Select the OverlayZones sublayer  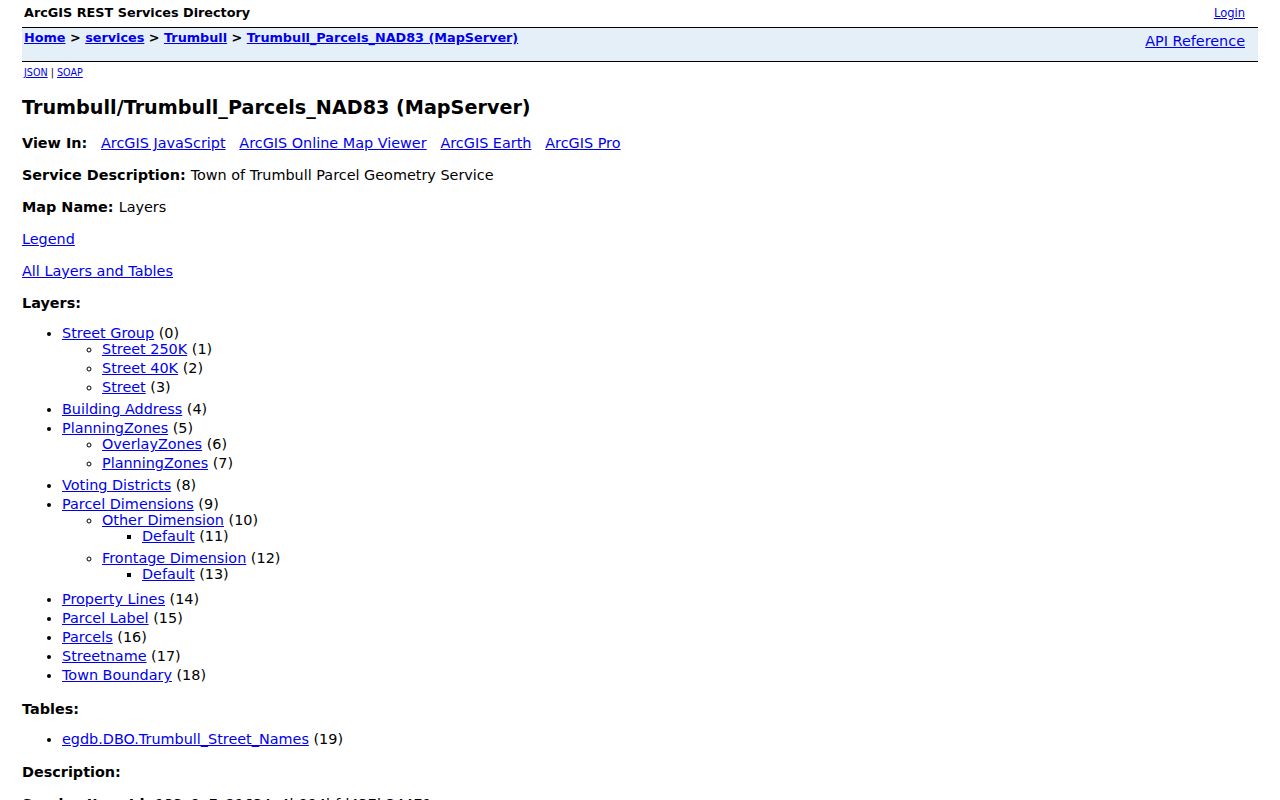click(x=152, y=444)
